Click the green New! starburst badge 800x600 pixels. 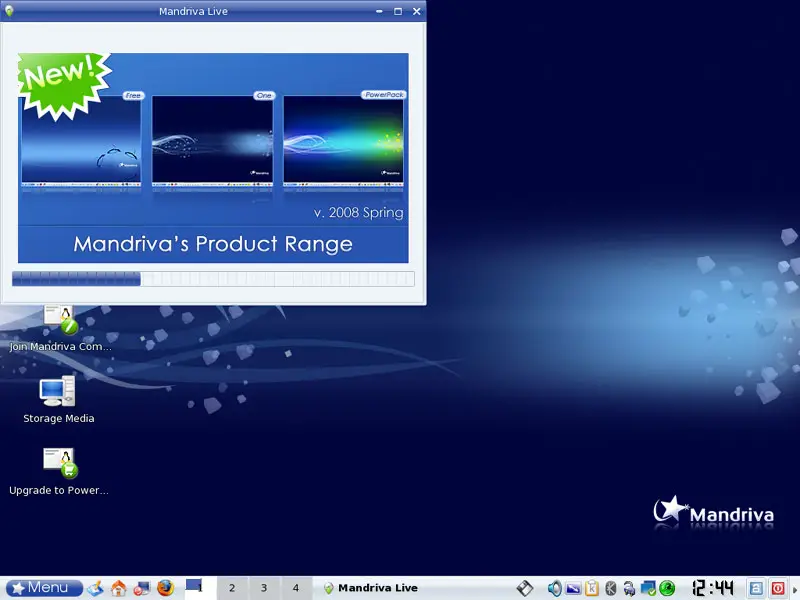pyautogui.click(x=64, y=86)
